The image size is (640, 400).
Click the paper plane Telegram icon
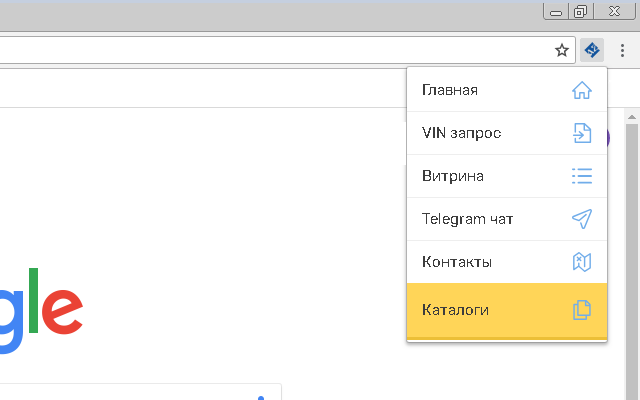581,219
